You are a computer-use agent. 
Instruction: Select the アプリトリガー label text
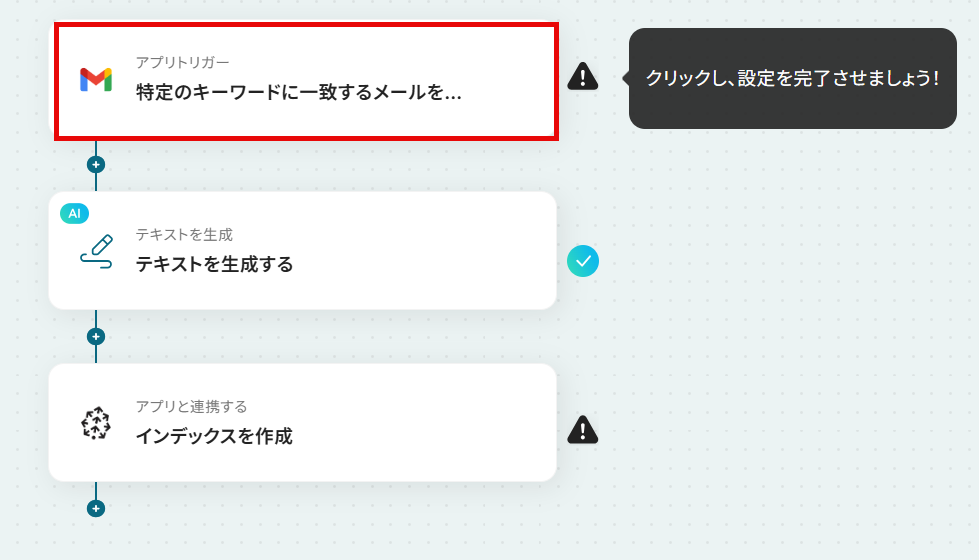182,62
